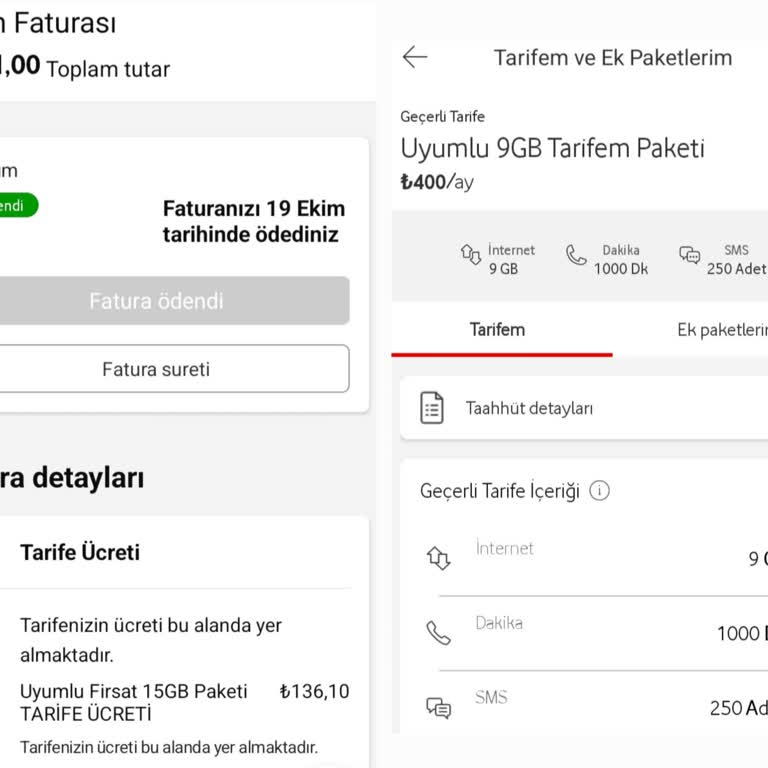Click the Geçerli Tarife label
This screenshot has width=768, height=768.
[x=442, y=117]
